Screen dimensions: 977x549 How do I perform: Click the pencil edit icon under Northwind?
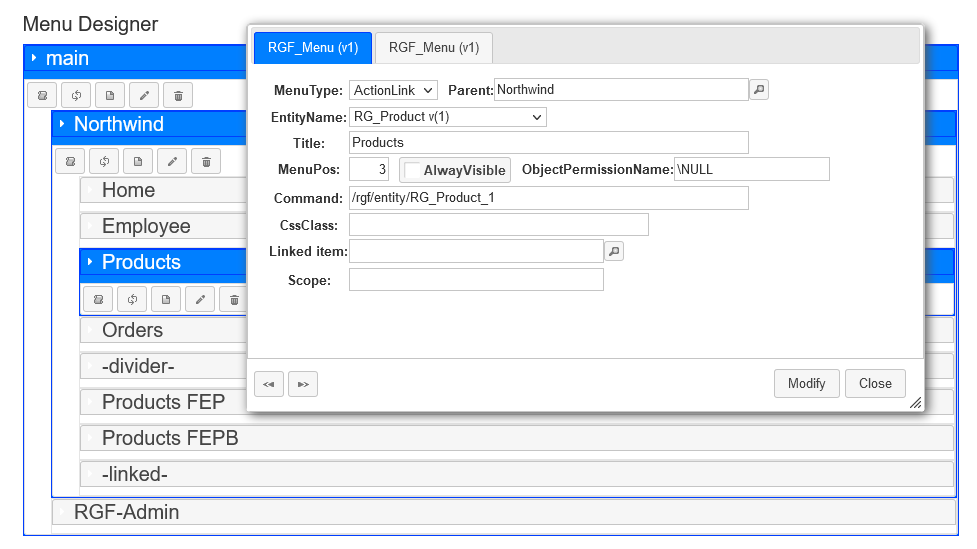(x=172, y=161)
